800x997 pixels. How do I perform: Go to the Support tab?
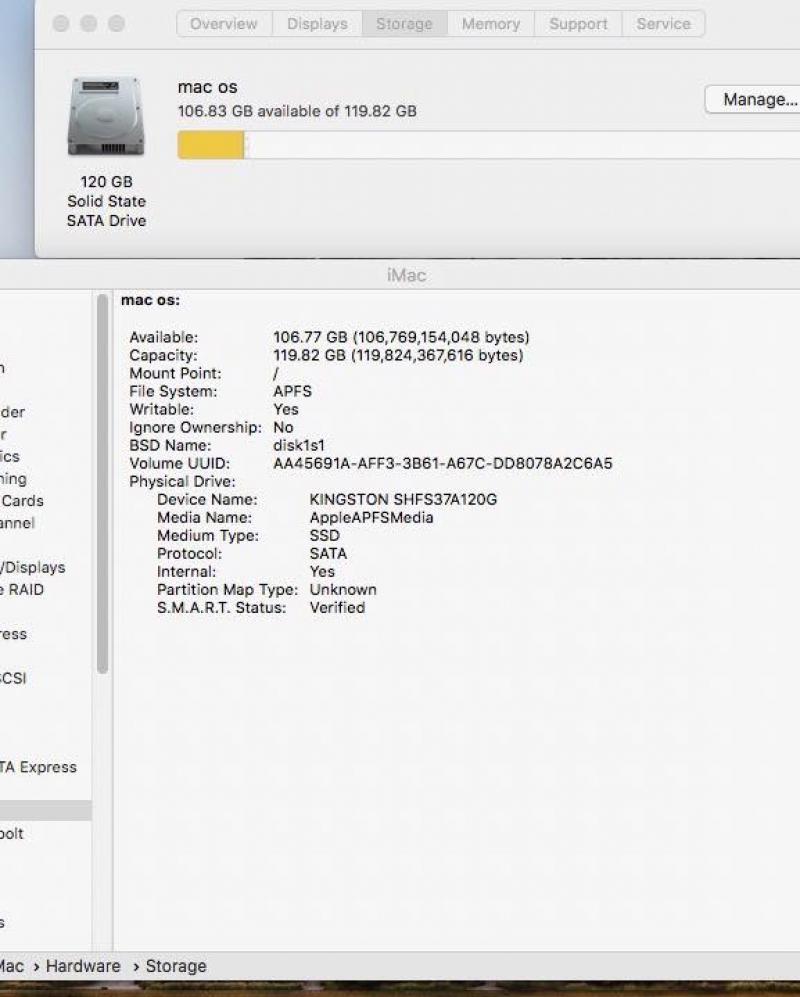(577, 24)
